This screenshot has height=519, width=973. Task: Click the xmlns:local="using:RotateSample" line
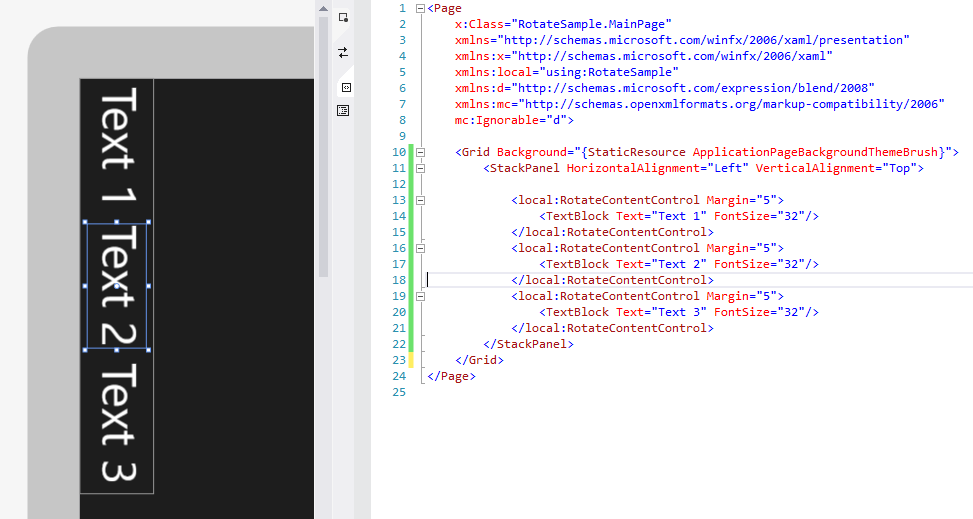click(567, 73)
